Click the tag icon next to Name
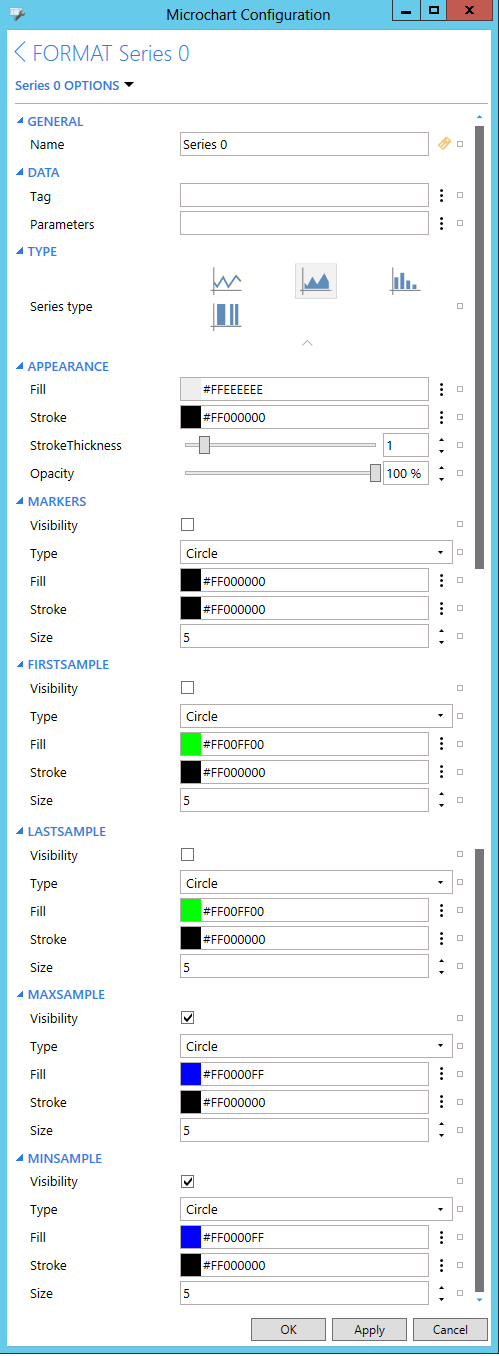 click(445, 144)
